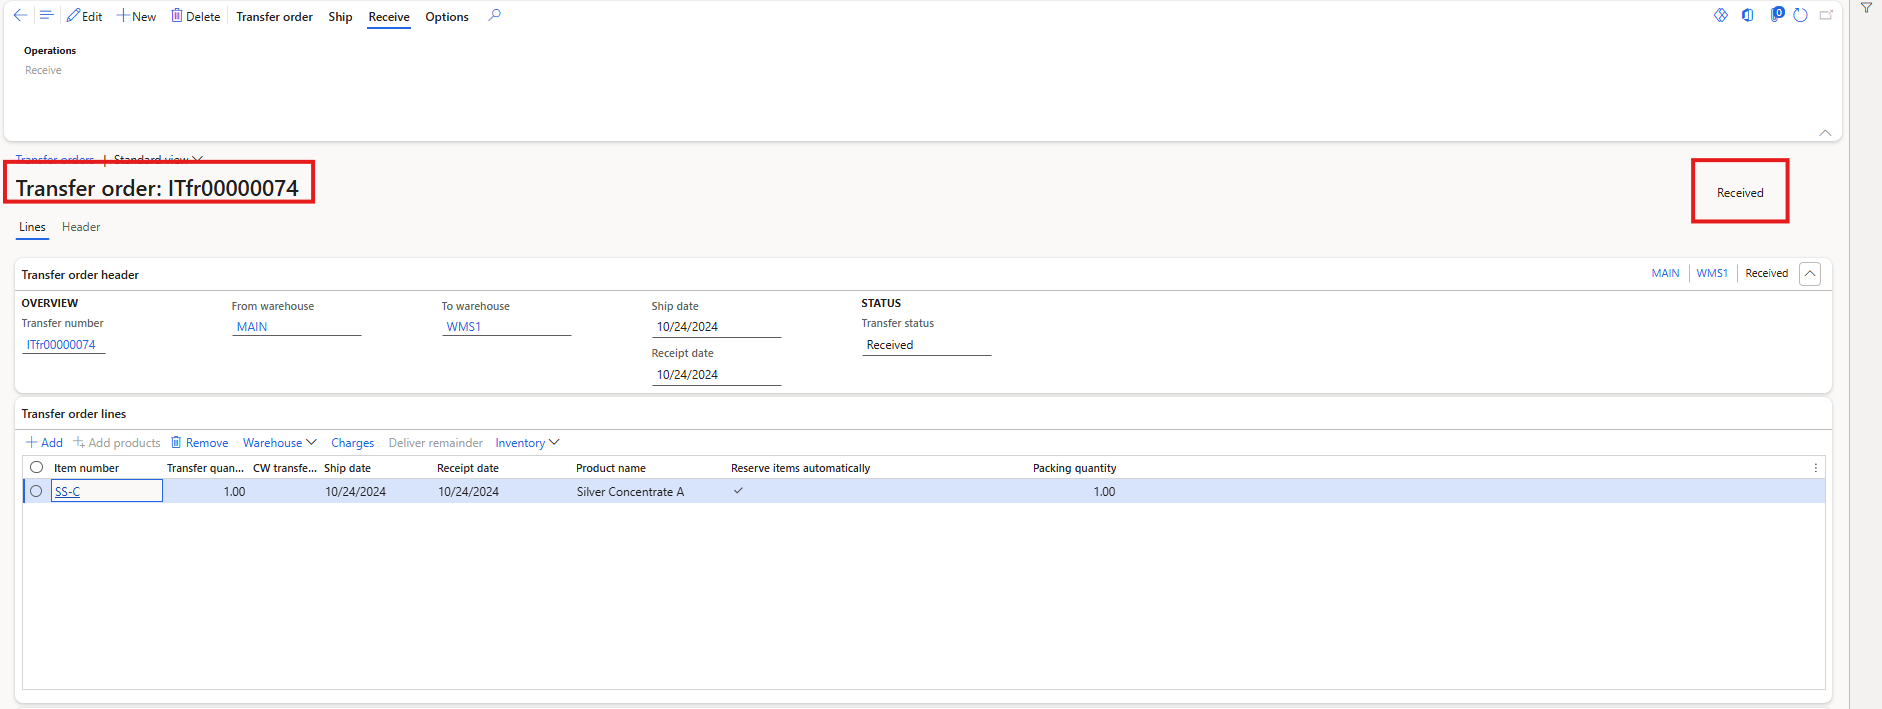Click the Ship date field in header
1882x709 pixels.
pyautogui.click(x=715, y=327)
